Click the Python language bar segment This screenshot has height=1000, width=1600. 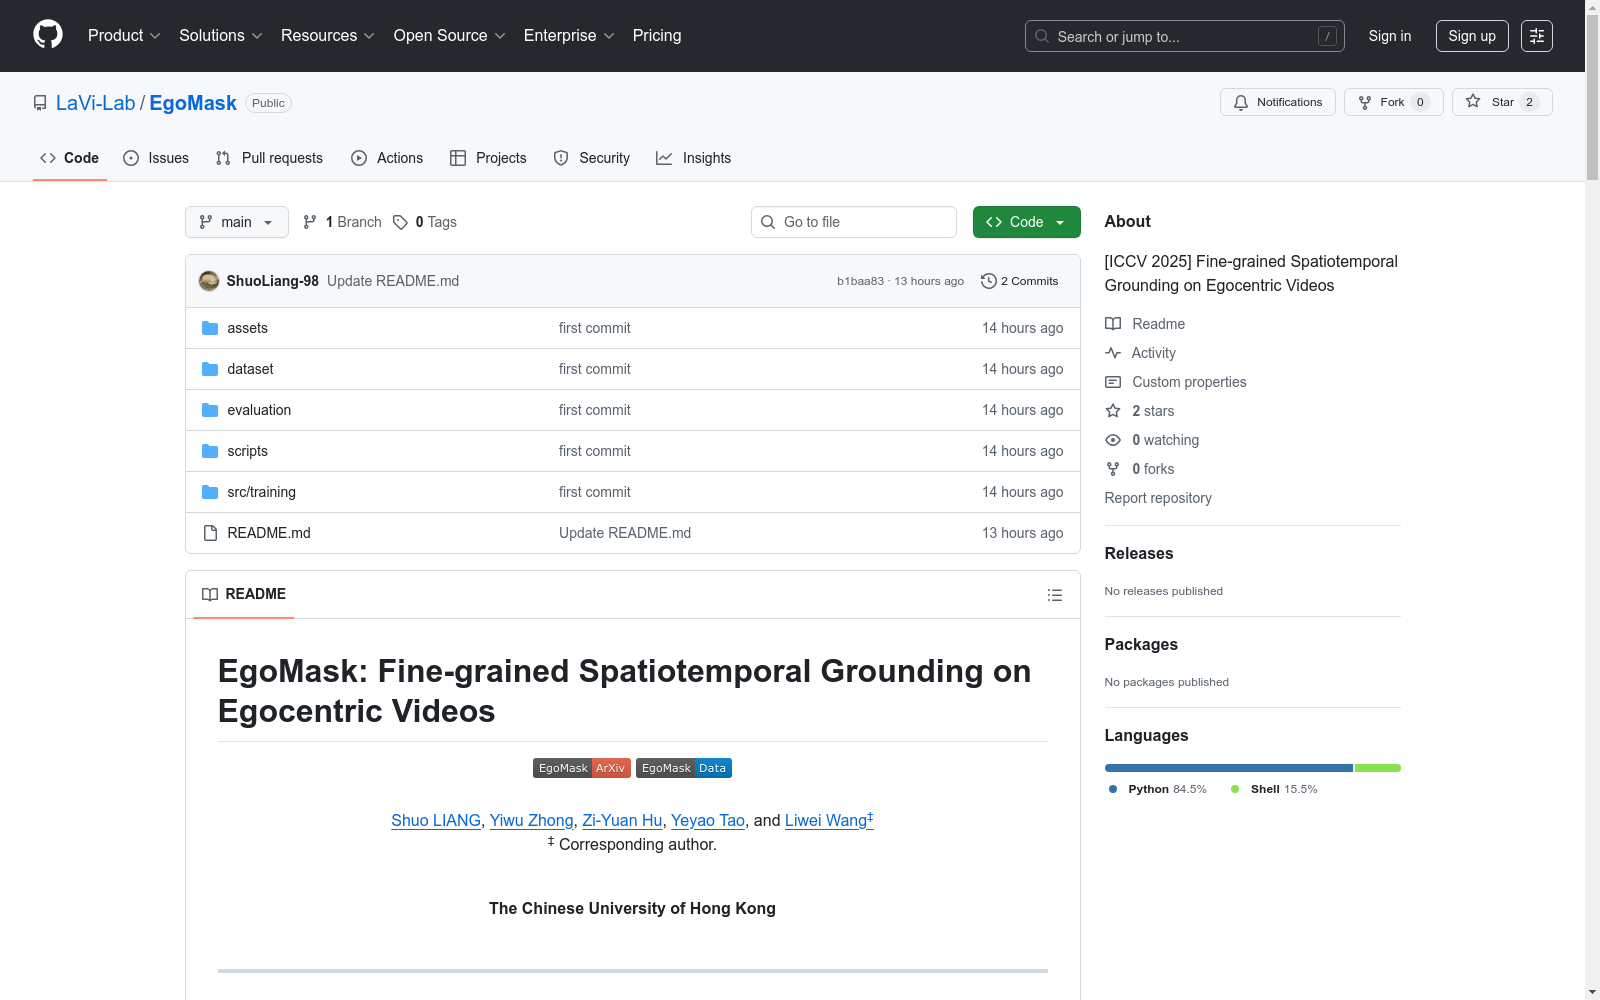1229,768
